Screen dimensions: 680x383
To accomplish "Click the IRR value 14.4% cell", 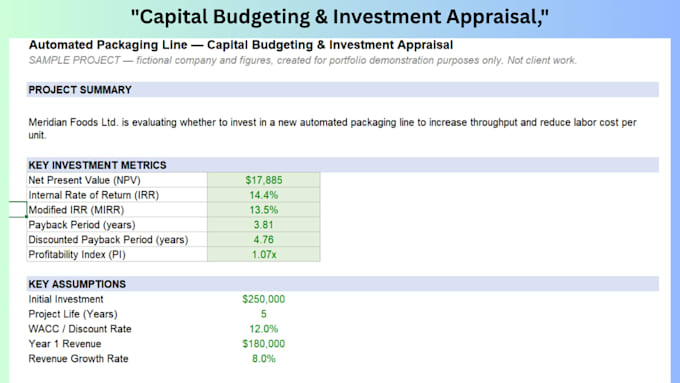I will click(264, 195).
